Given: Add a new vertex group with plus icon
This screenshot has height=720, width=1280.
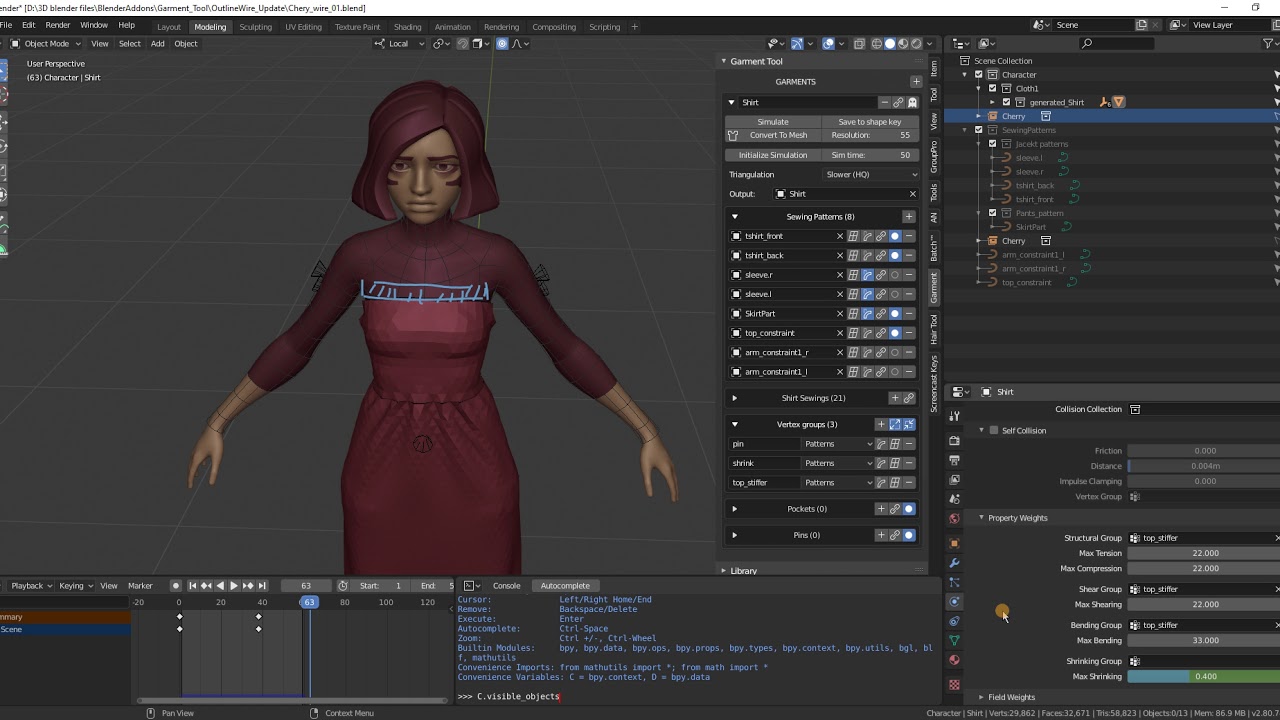Looking at the screenshot, I should [x=881, y=424].
